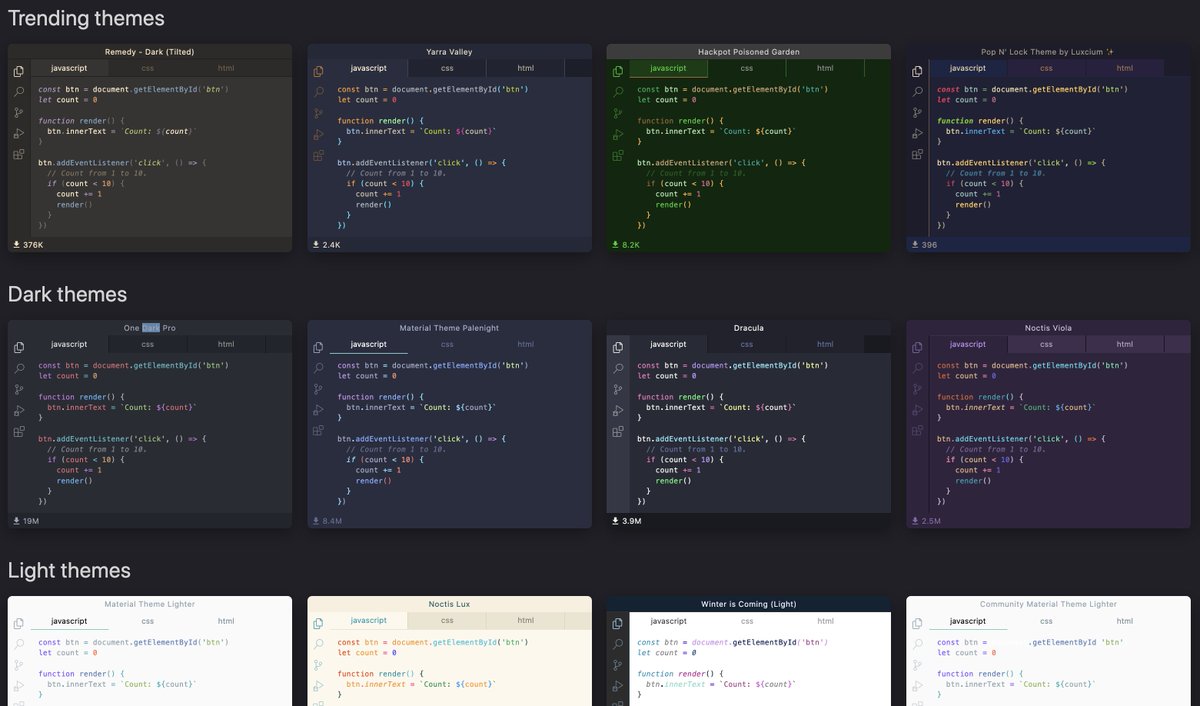The width and height of the screenshot is (1200, 706).
Task: Open html tab in Winter is Coming (Light) card
Action: coord(825,620)
